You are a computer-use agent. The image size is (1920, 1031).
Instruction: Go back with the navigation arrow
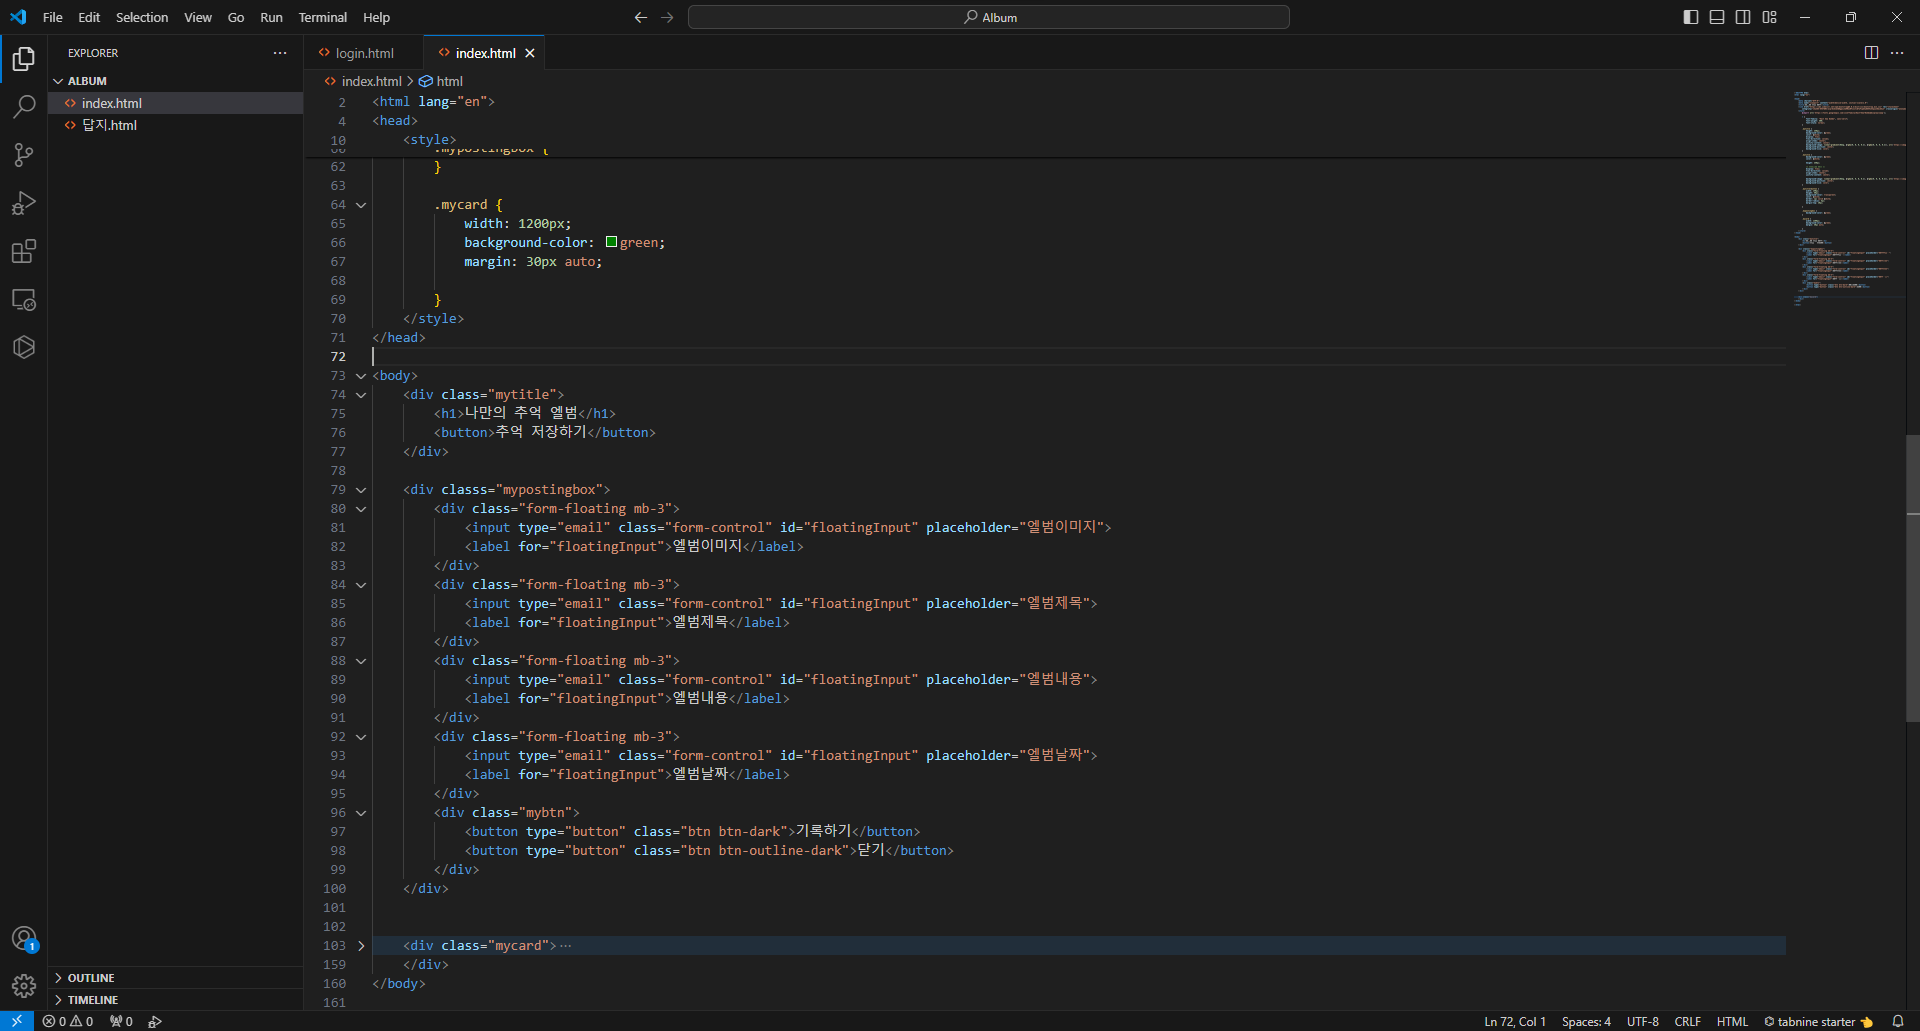click(641, 17)
